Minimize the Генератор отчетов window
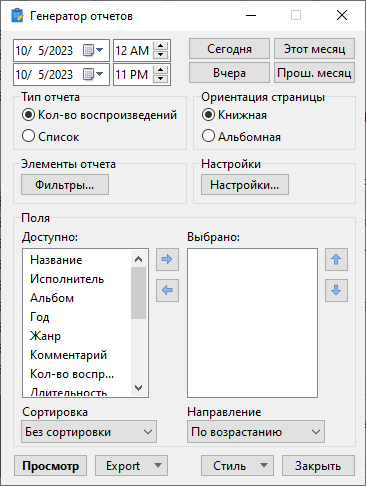The image size is (366, 486). pos(251,15)
